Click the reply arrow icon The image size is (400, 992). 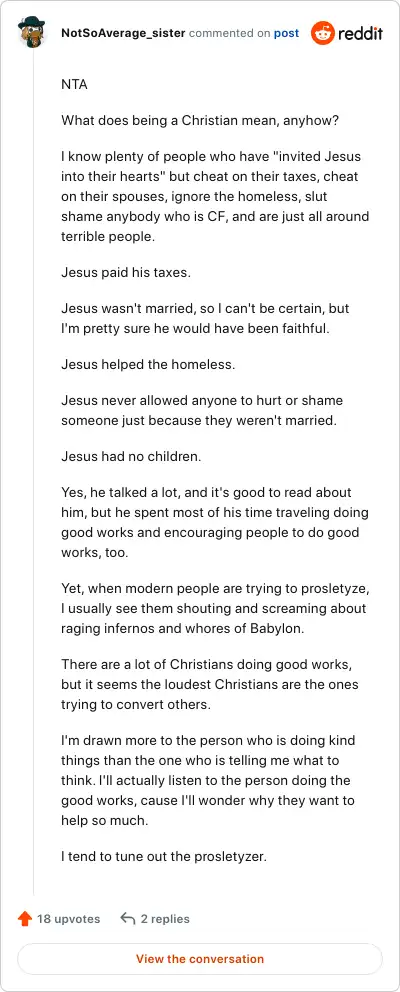[128, 919]
